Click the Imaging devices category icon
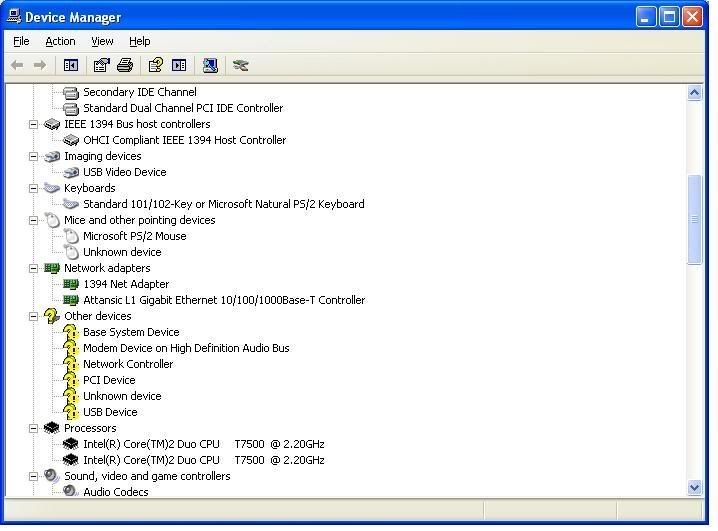 click(x=52, y=156)
